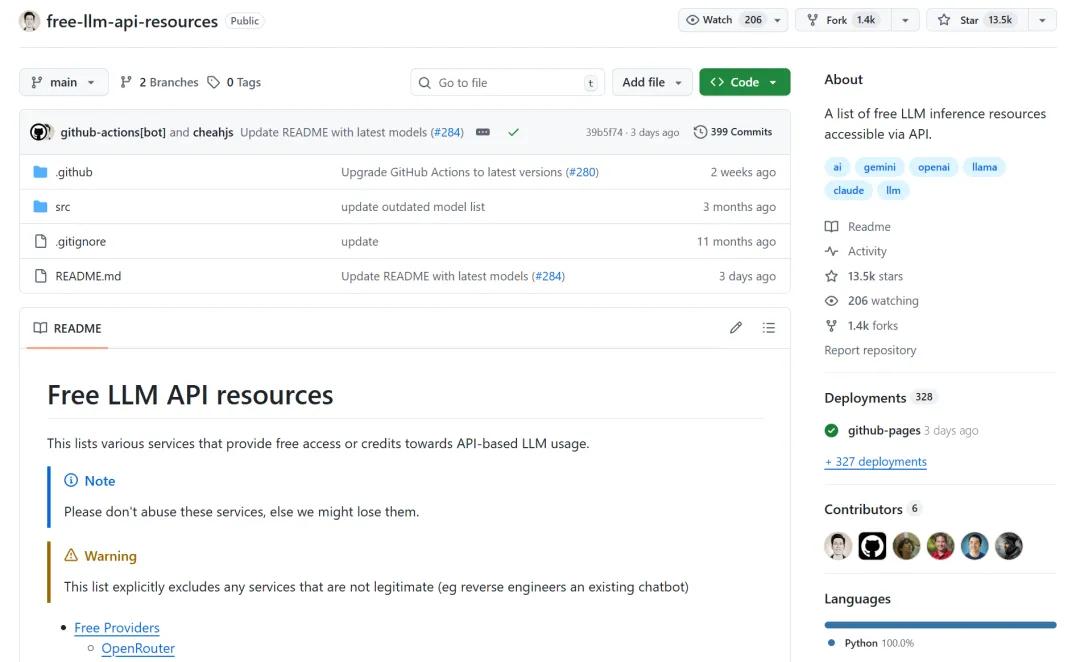Click the green commit status checkmark
This screenshot has width=1080, height=662.
tap(513, 132)
